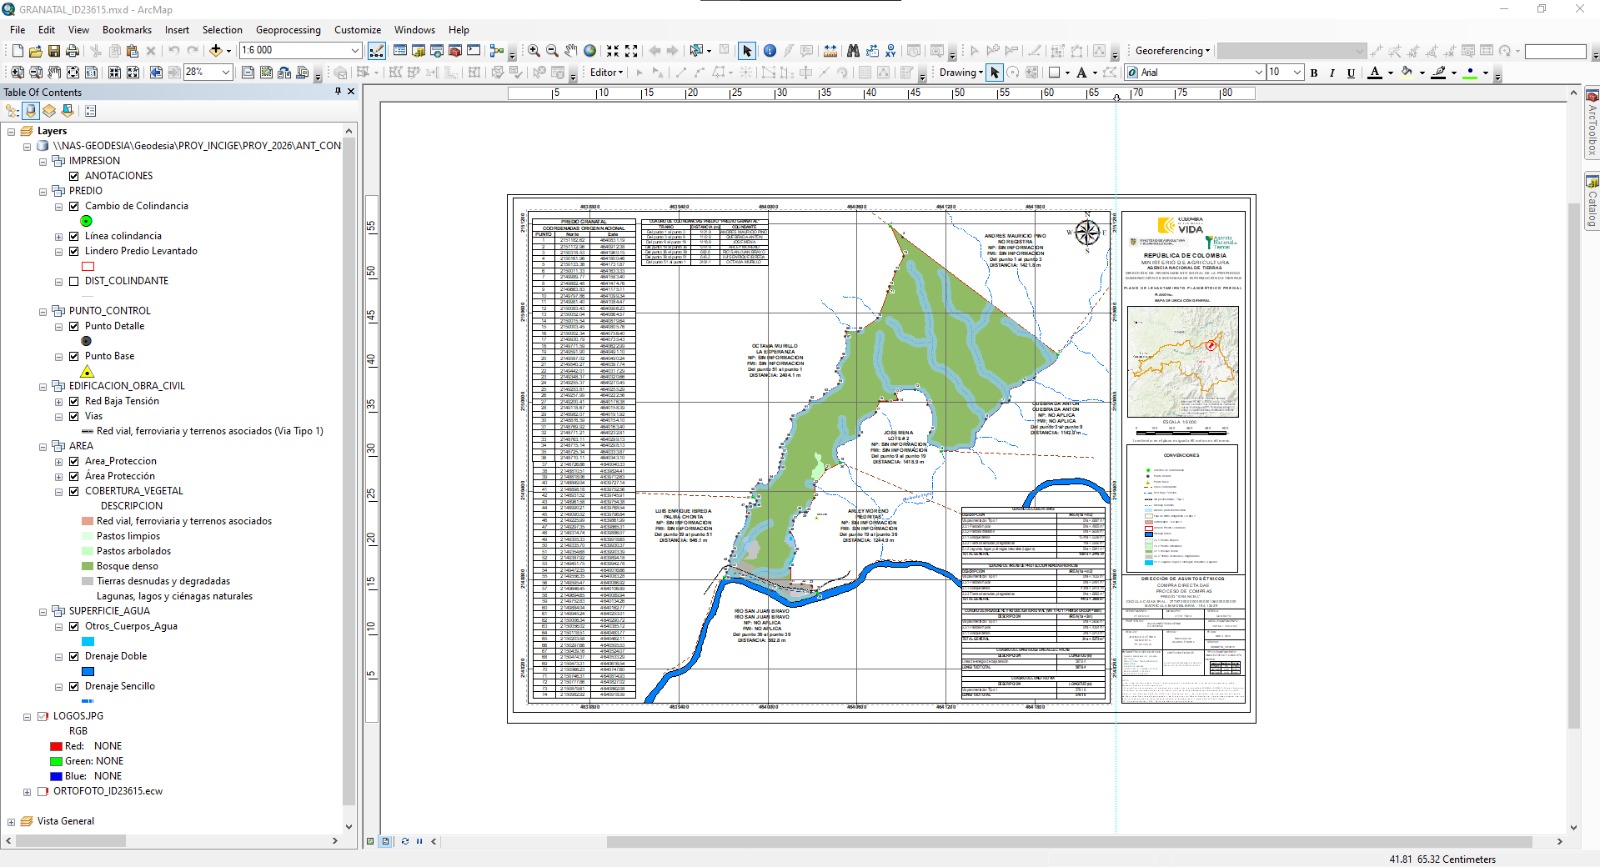Expand the Vista General data frame
Image resolution: width=1600 pixels, height=867 pixels.
click(11, 821)
